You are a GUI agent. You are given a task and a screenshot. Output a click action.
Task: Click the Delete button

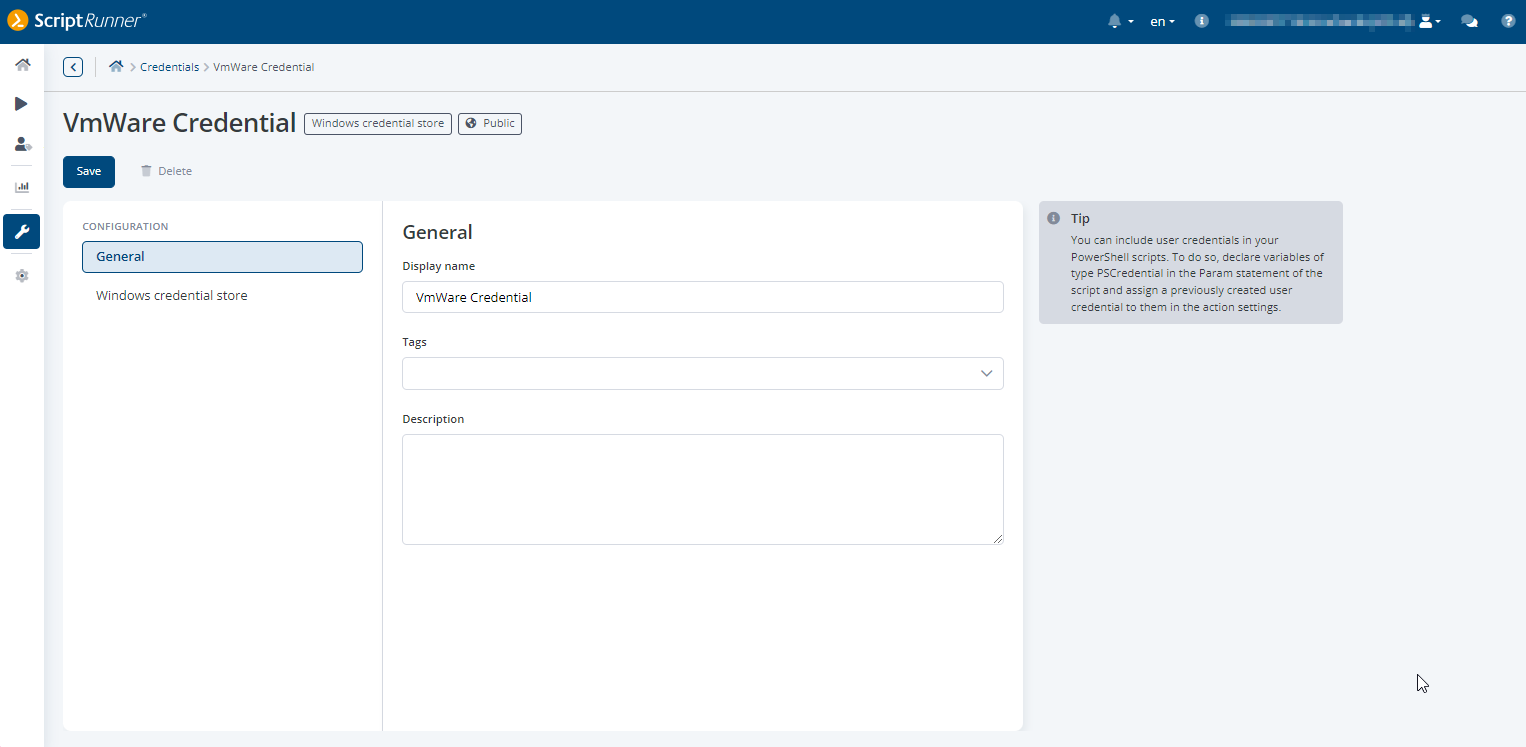click(x=166, y=171)
